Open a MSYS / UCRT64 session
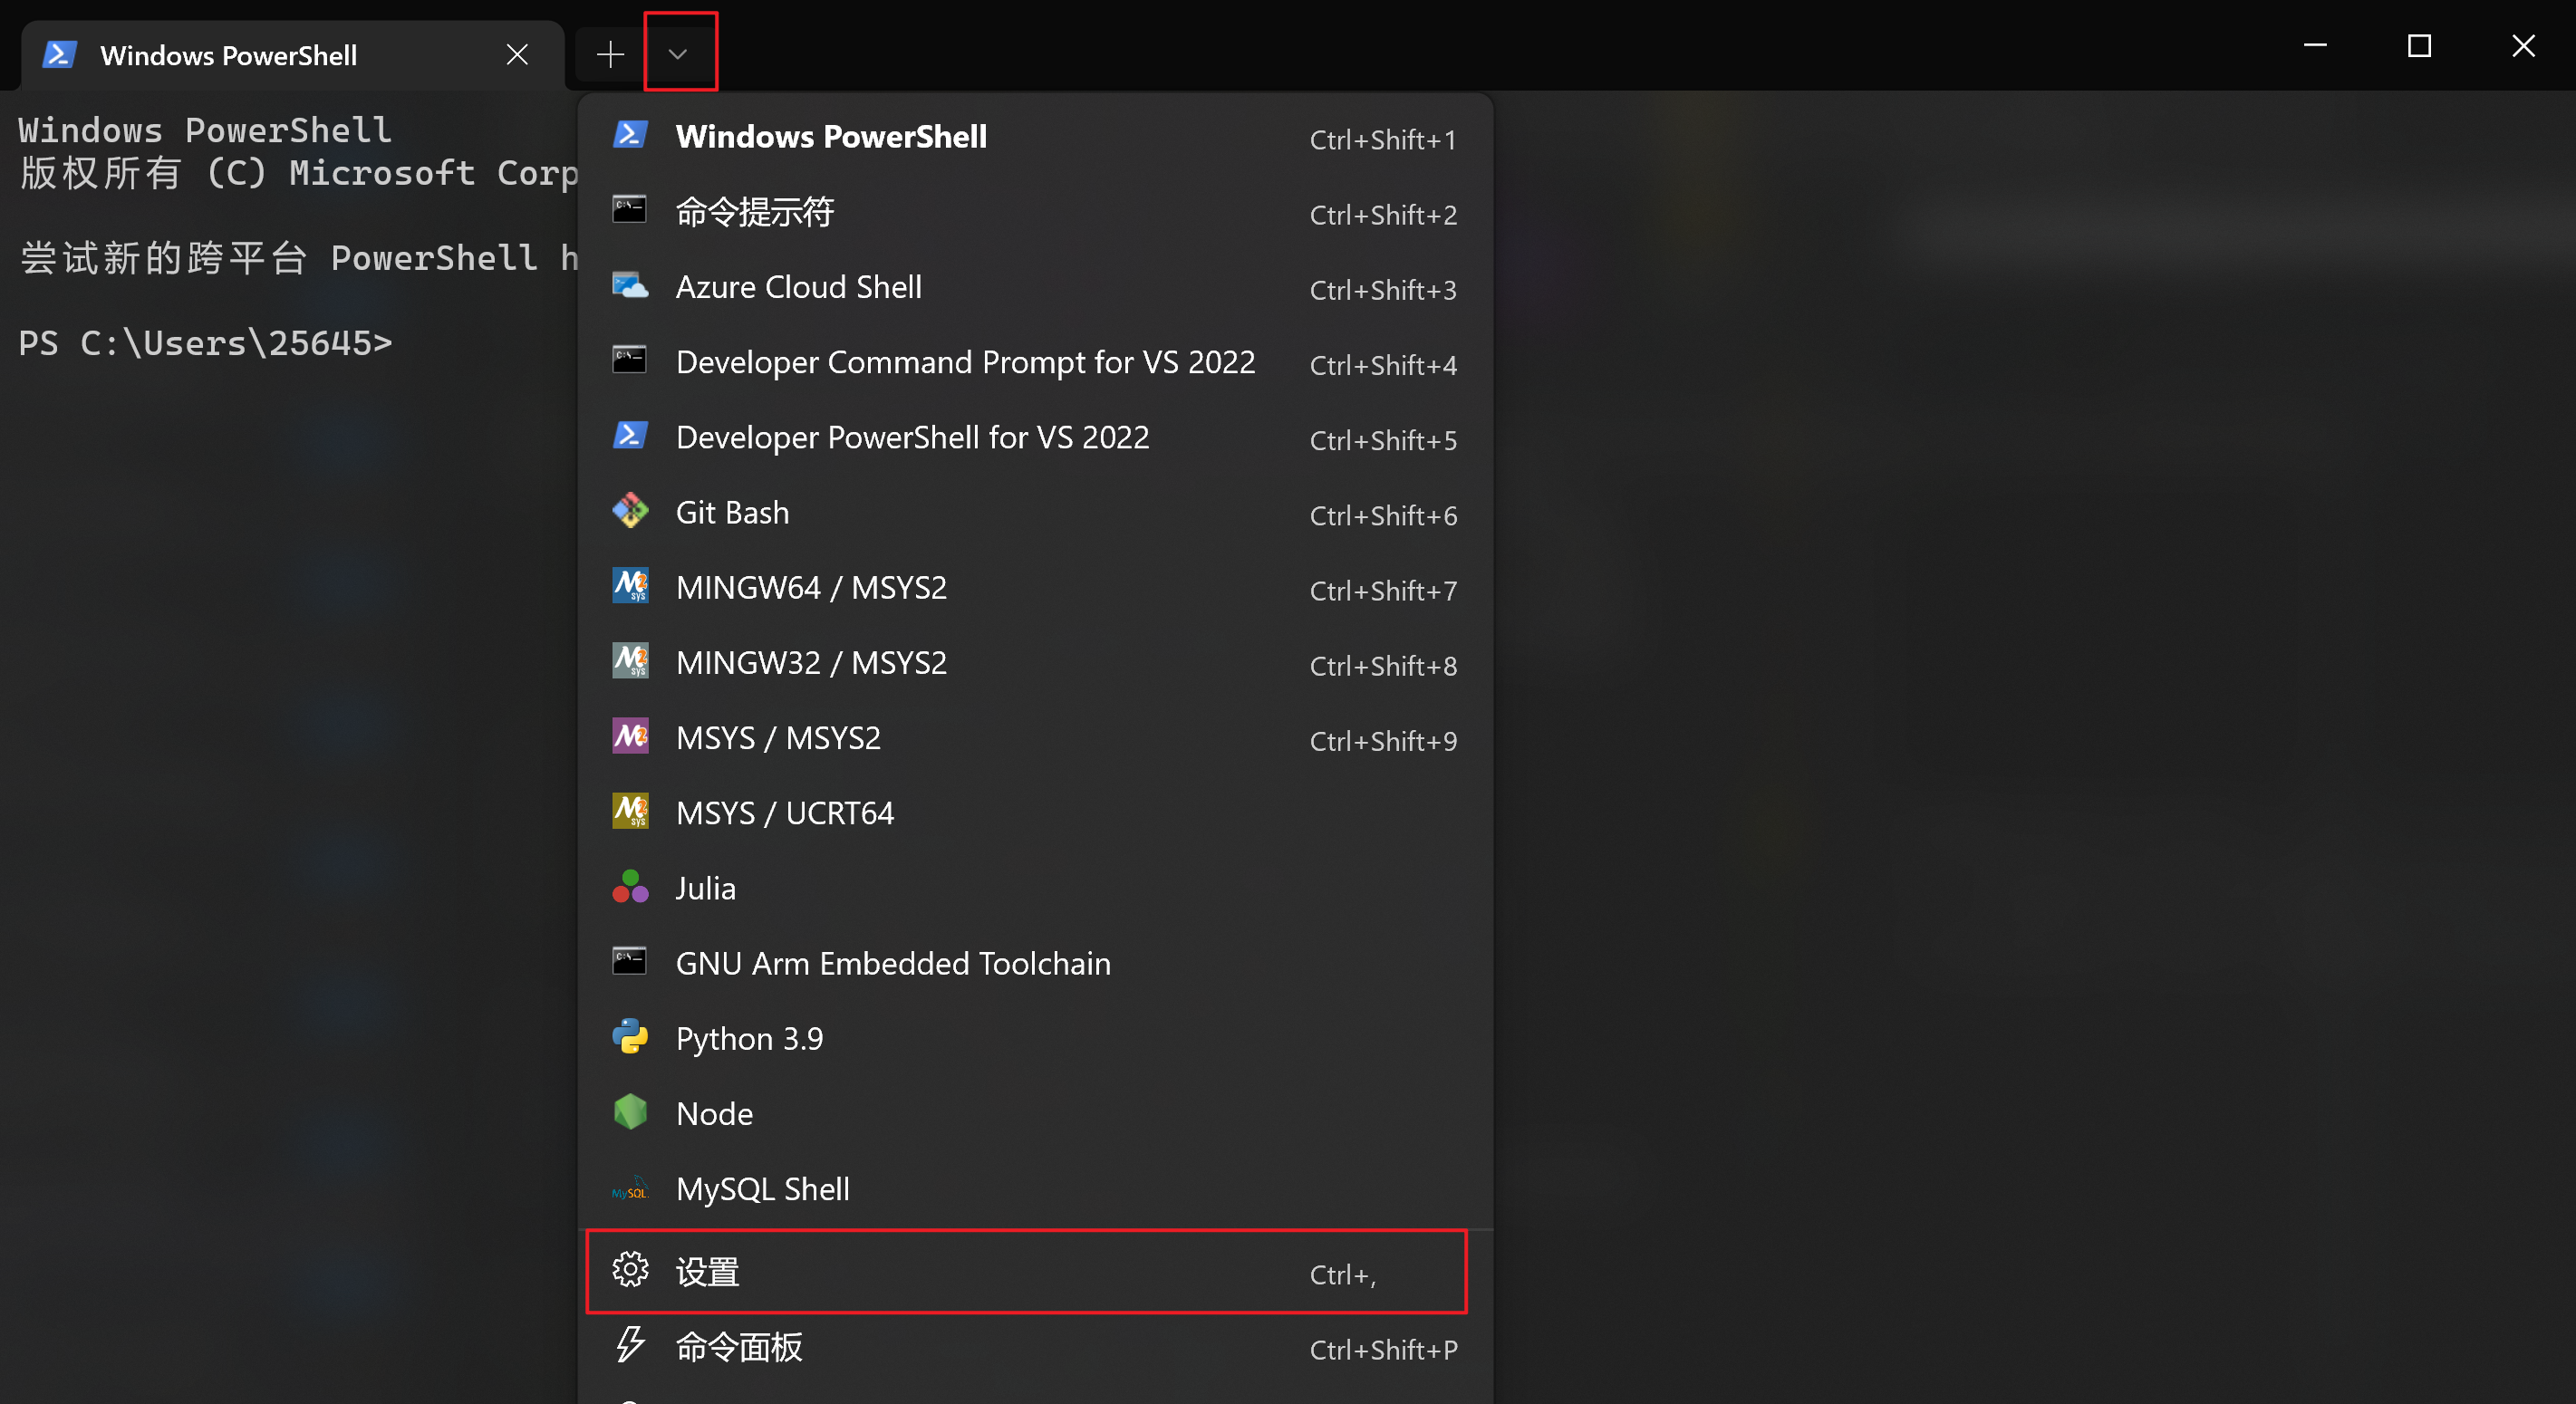The height and width of the screenshot is (1404, 2576). 784,812
